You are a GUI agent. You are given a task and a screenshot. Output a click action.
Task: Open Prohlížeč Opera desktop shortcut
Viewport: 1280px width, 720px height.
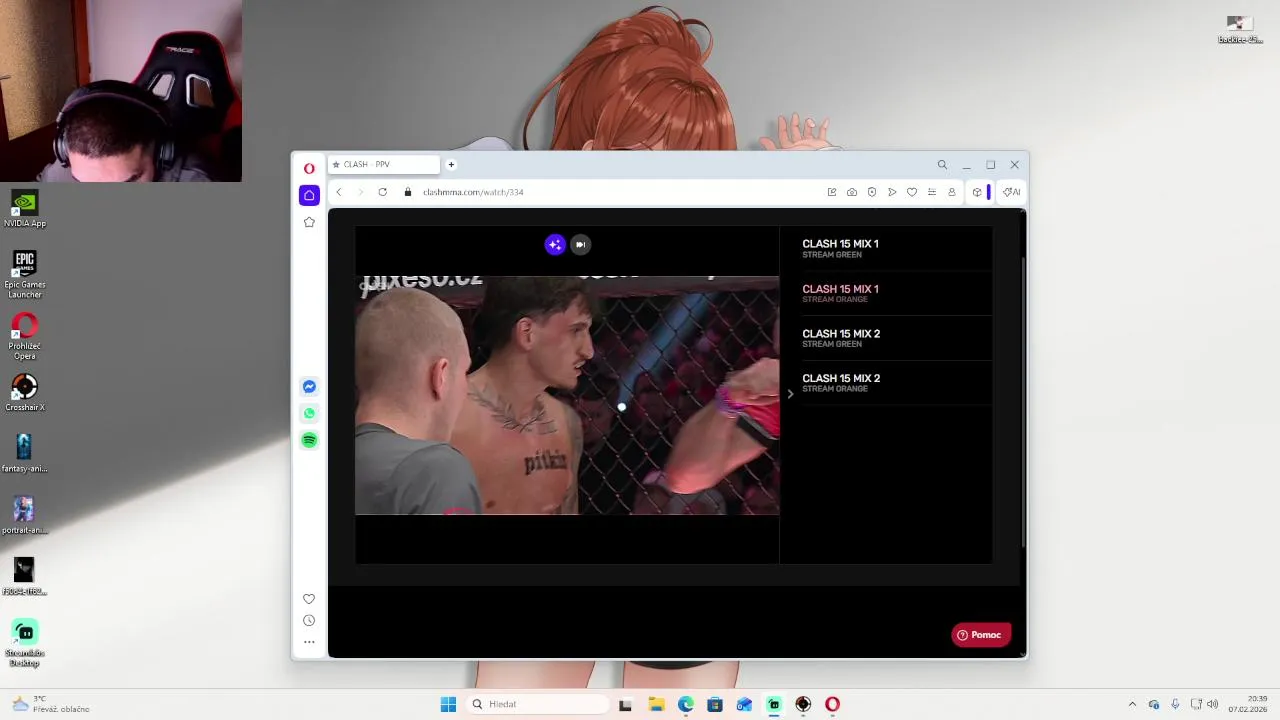24,336
